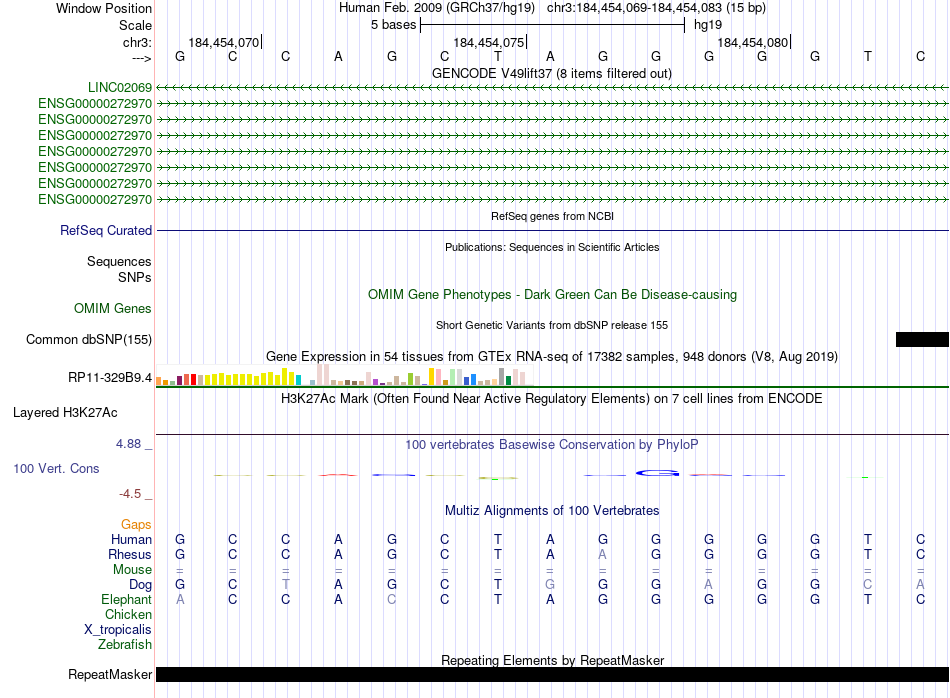Click the 184,454,080 position marker
The height and width of the screenshot is (698, 950).
(x=754, y=42)
